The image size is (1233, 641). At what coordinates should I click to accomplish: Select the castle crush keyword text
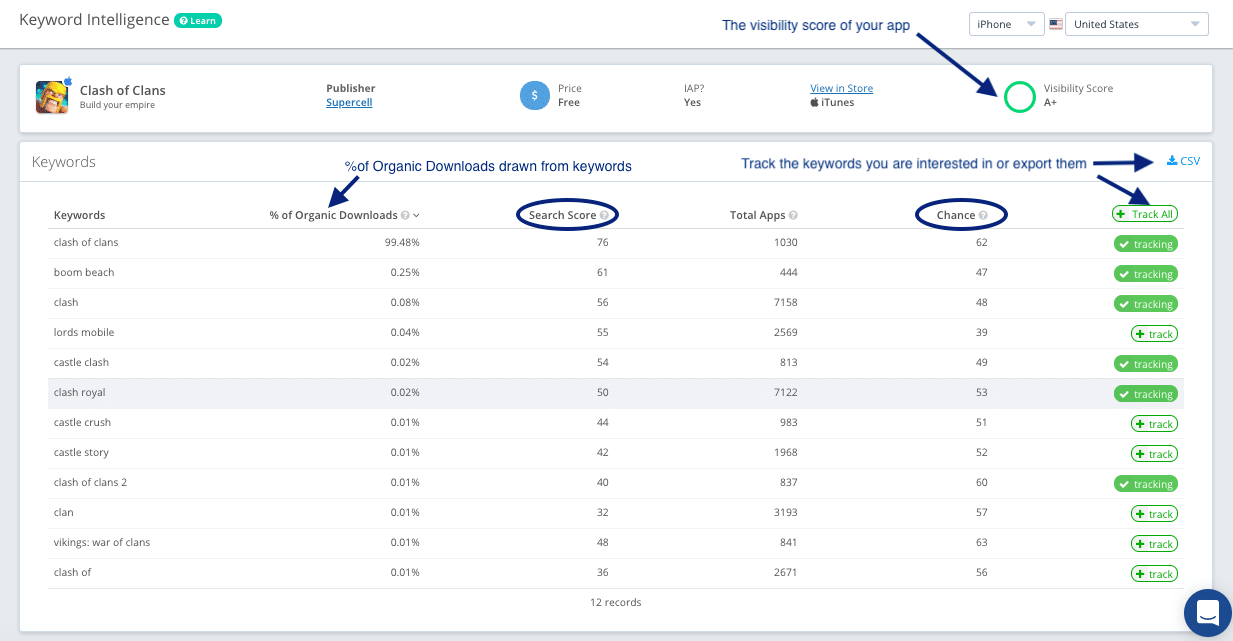click(x=83, y=422)
